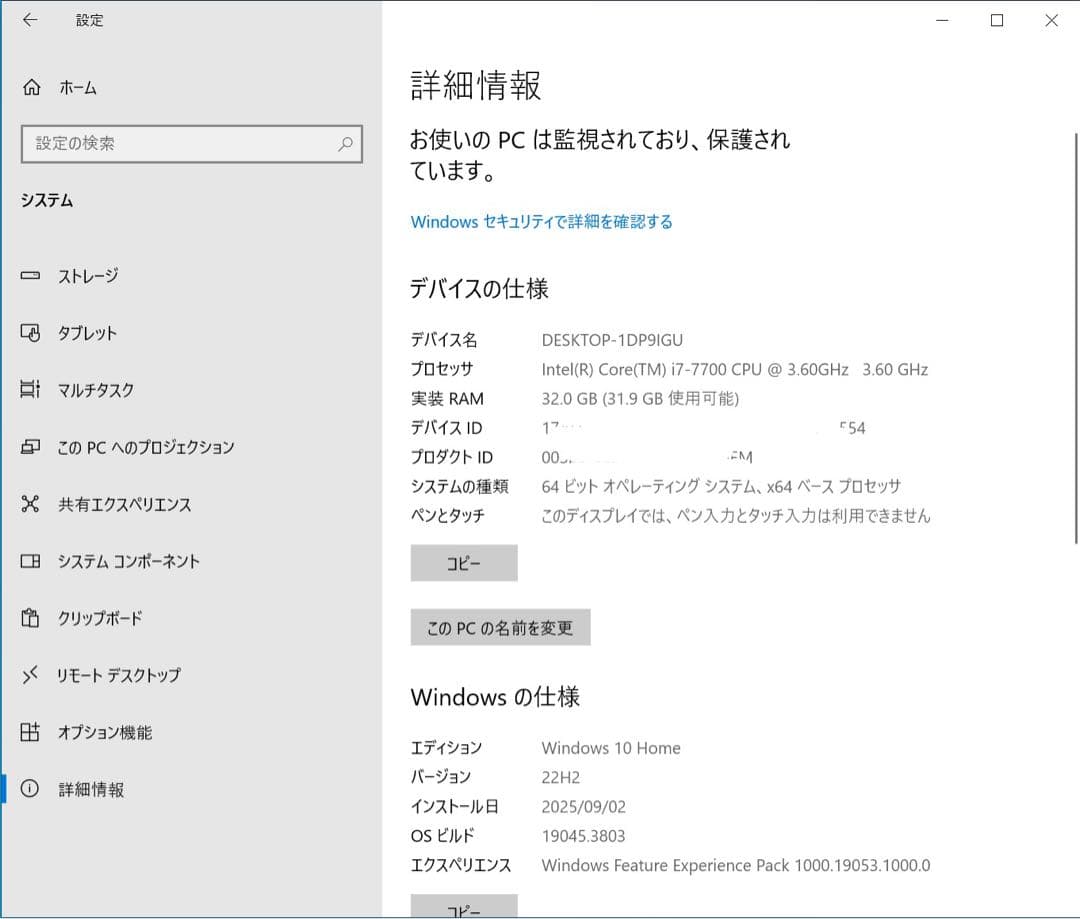Click the back arrow in Settings header

coord(30,20)
